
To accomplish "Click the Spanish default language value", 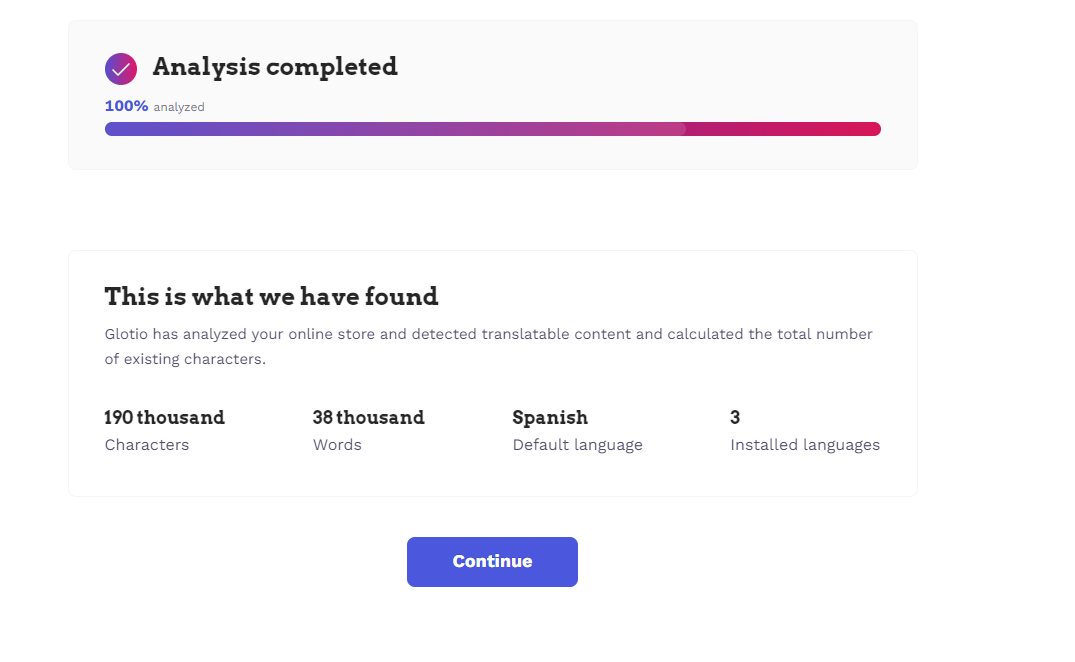I will [x=551, y=417].
